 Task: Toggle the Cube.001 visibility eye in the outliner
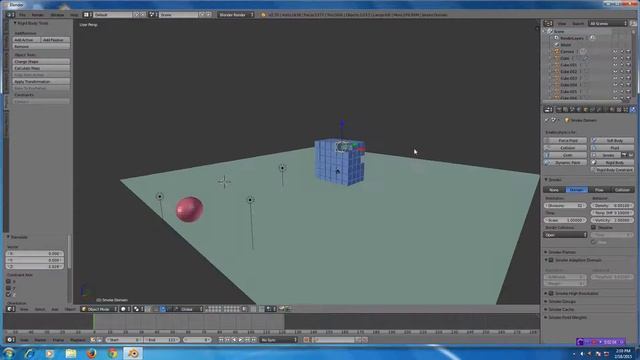tap(615, 65)
